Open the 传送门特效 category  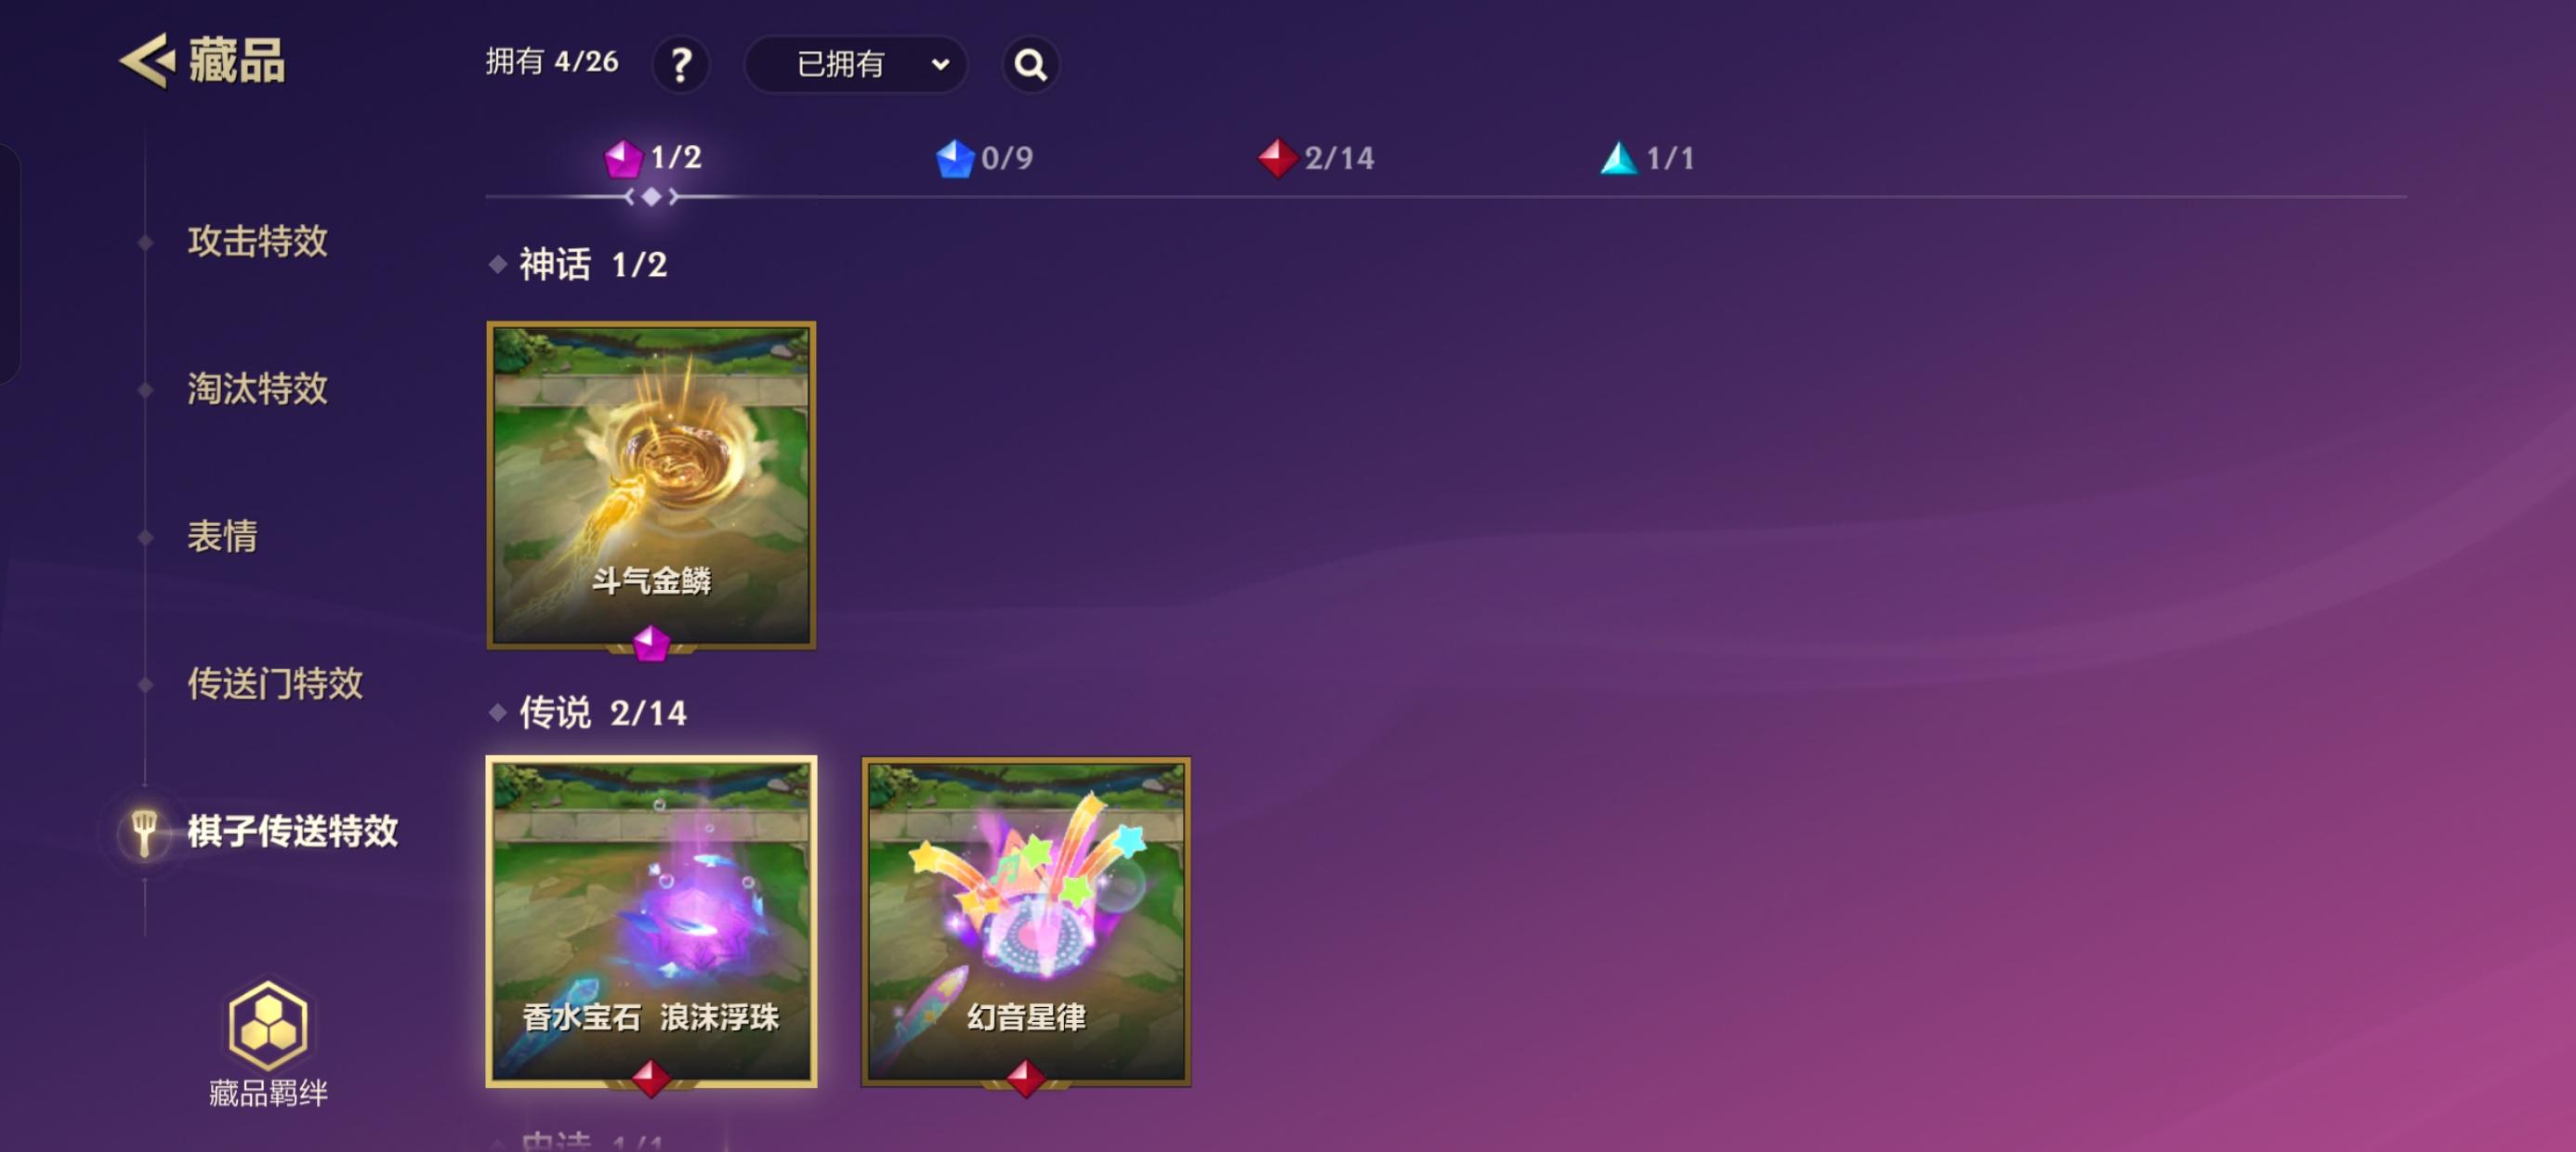click(x=275, y=684)
